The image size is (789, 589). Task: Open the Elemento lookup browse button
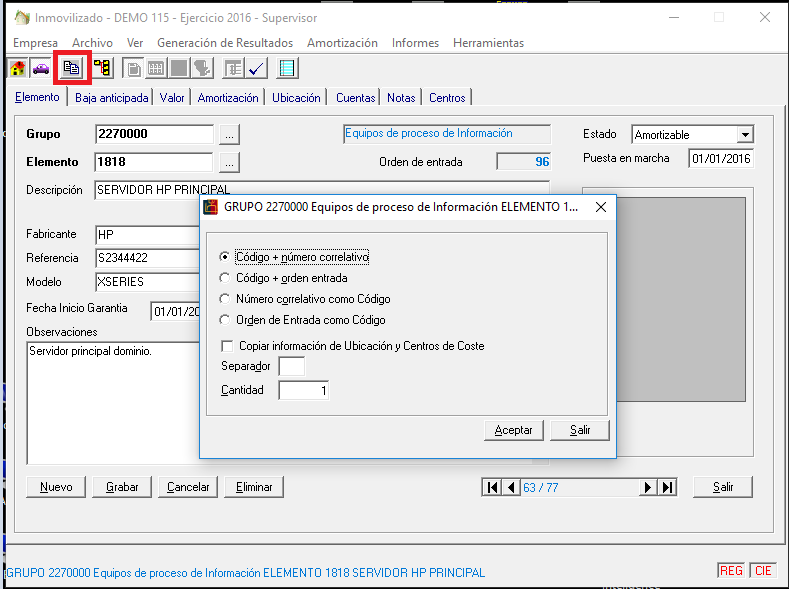pyautogui.click(x=230, y=162)
